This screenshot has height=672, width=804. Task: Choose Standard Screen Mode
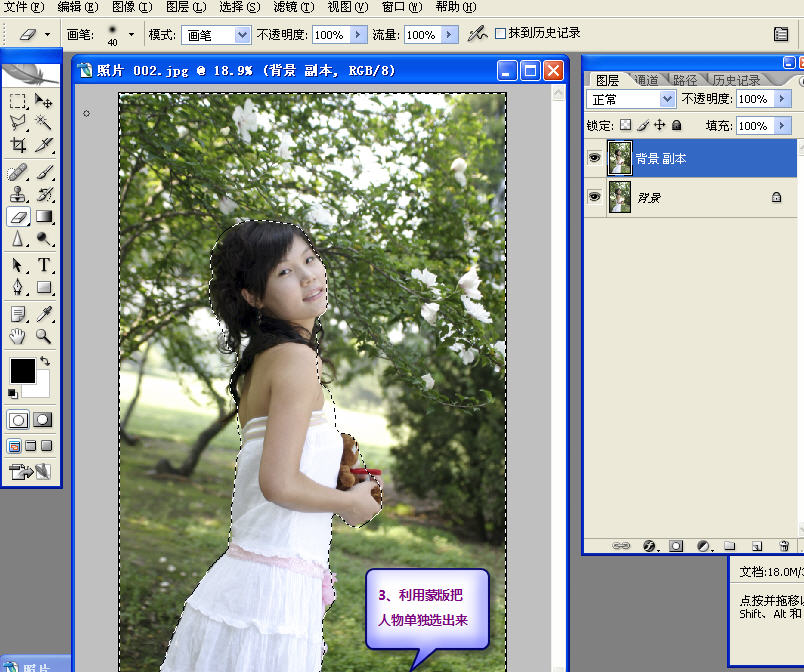click(x=14, y=446)
